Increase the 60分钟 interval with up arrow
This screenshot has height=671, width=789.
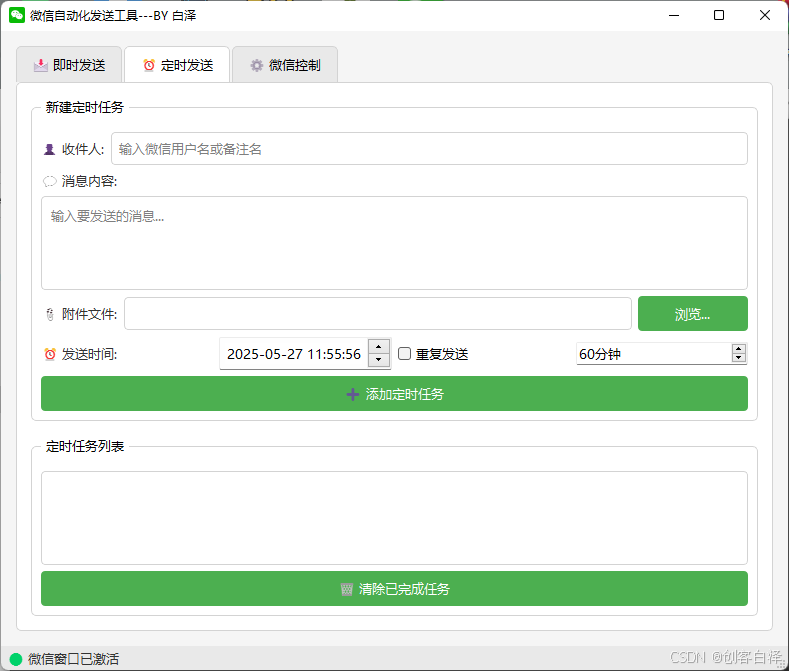point(739,349)
